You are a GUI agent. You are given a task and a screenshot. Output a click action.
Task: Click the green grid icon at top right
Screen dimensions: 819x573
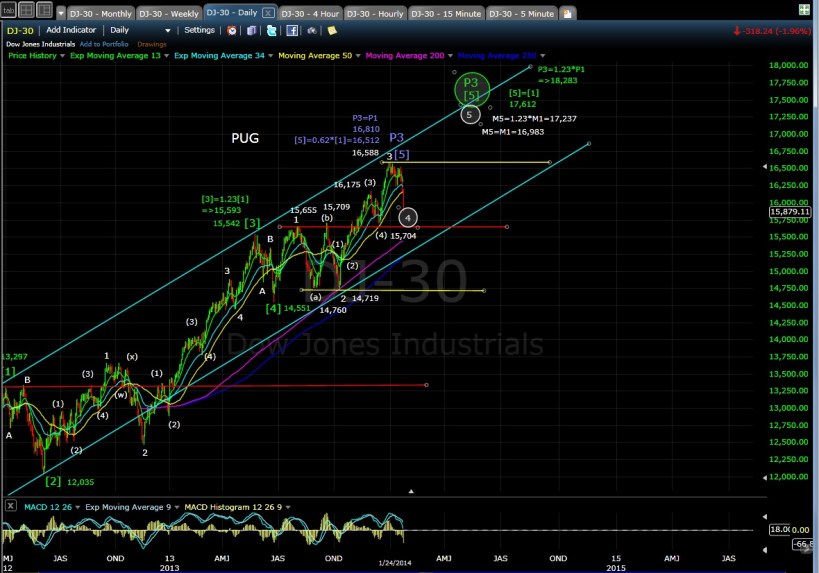click(x=804, y=9)
